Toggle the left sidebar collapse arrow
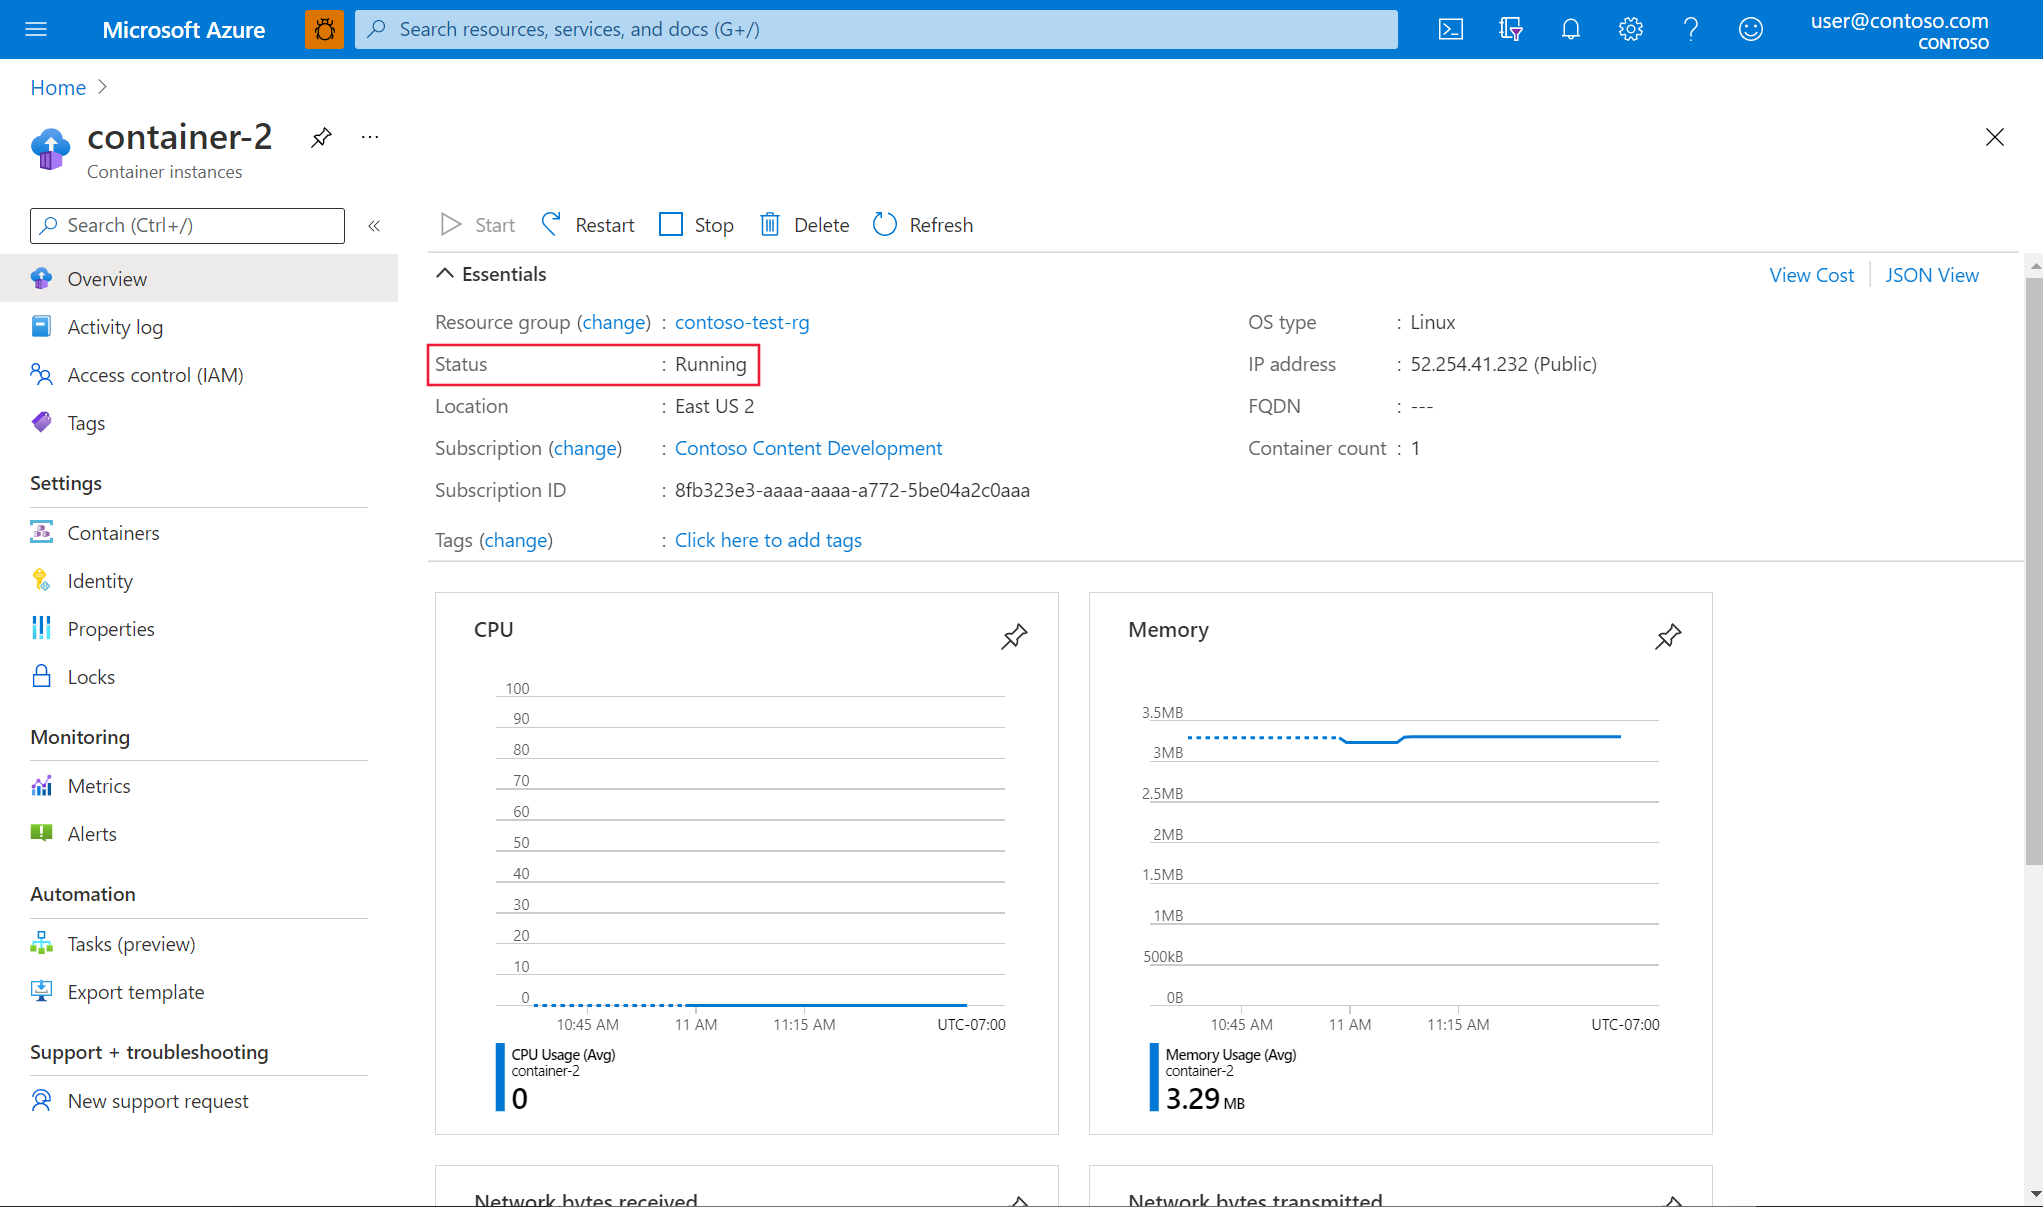 pyautogui.click(x=374, y=226)
